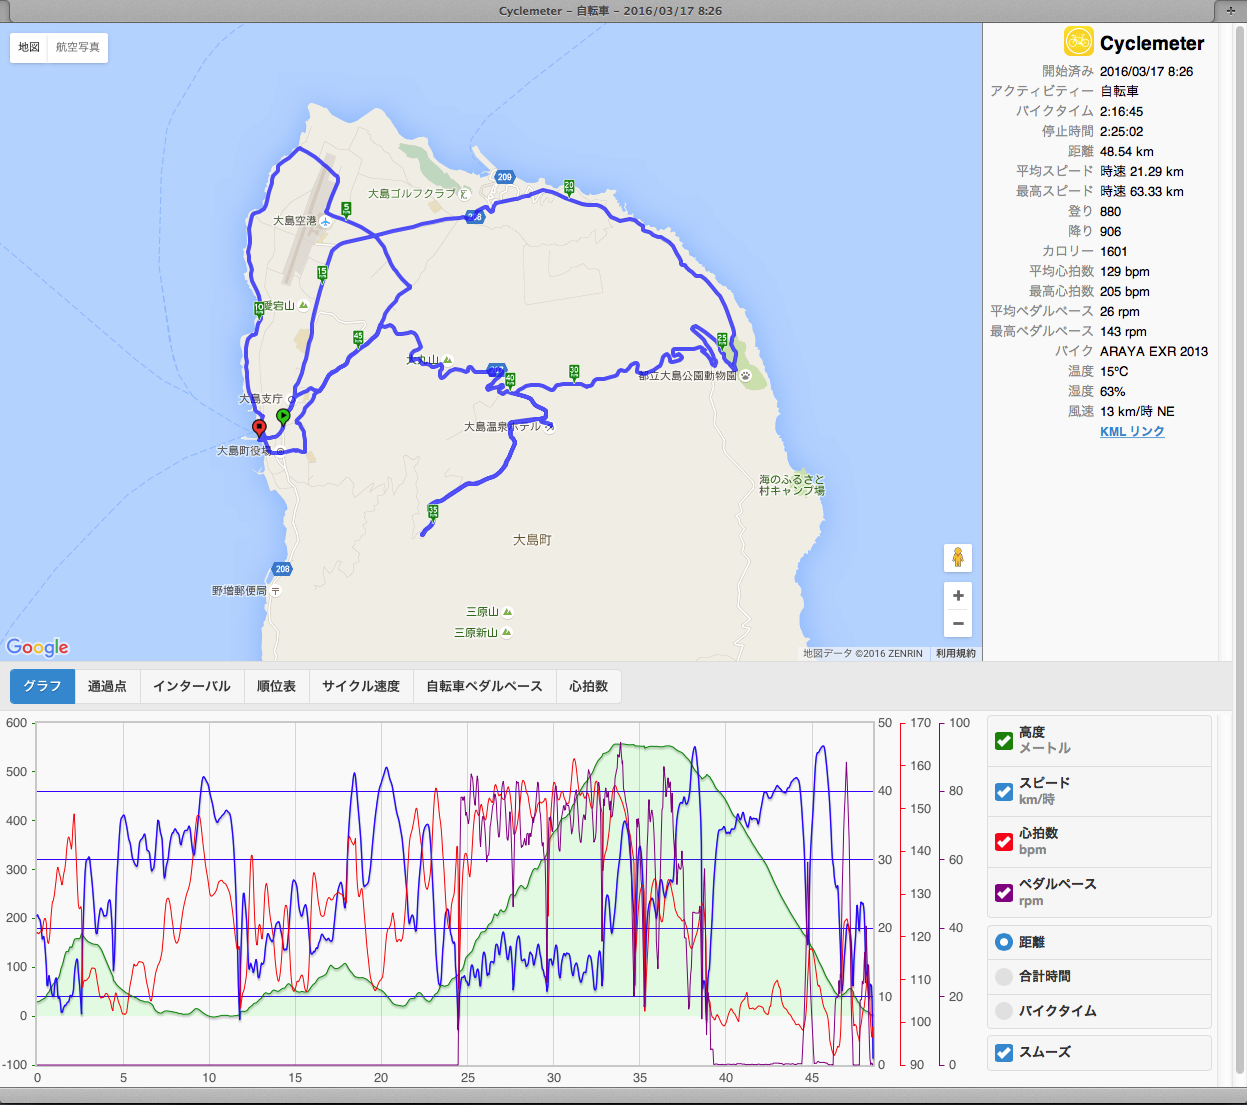
Task: Click the green start pin on map
Action: pyautogui.click(x=283, y=417)
